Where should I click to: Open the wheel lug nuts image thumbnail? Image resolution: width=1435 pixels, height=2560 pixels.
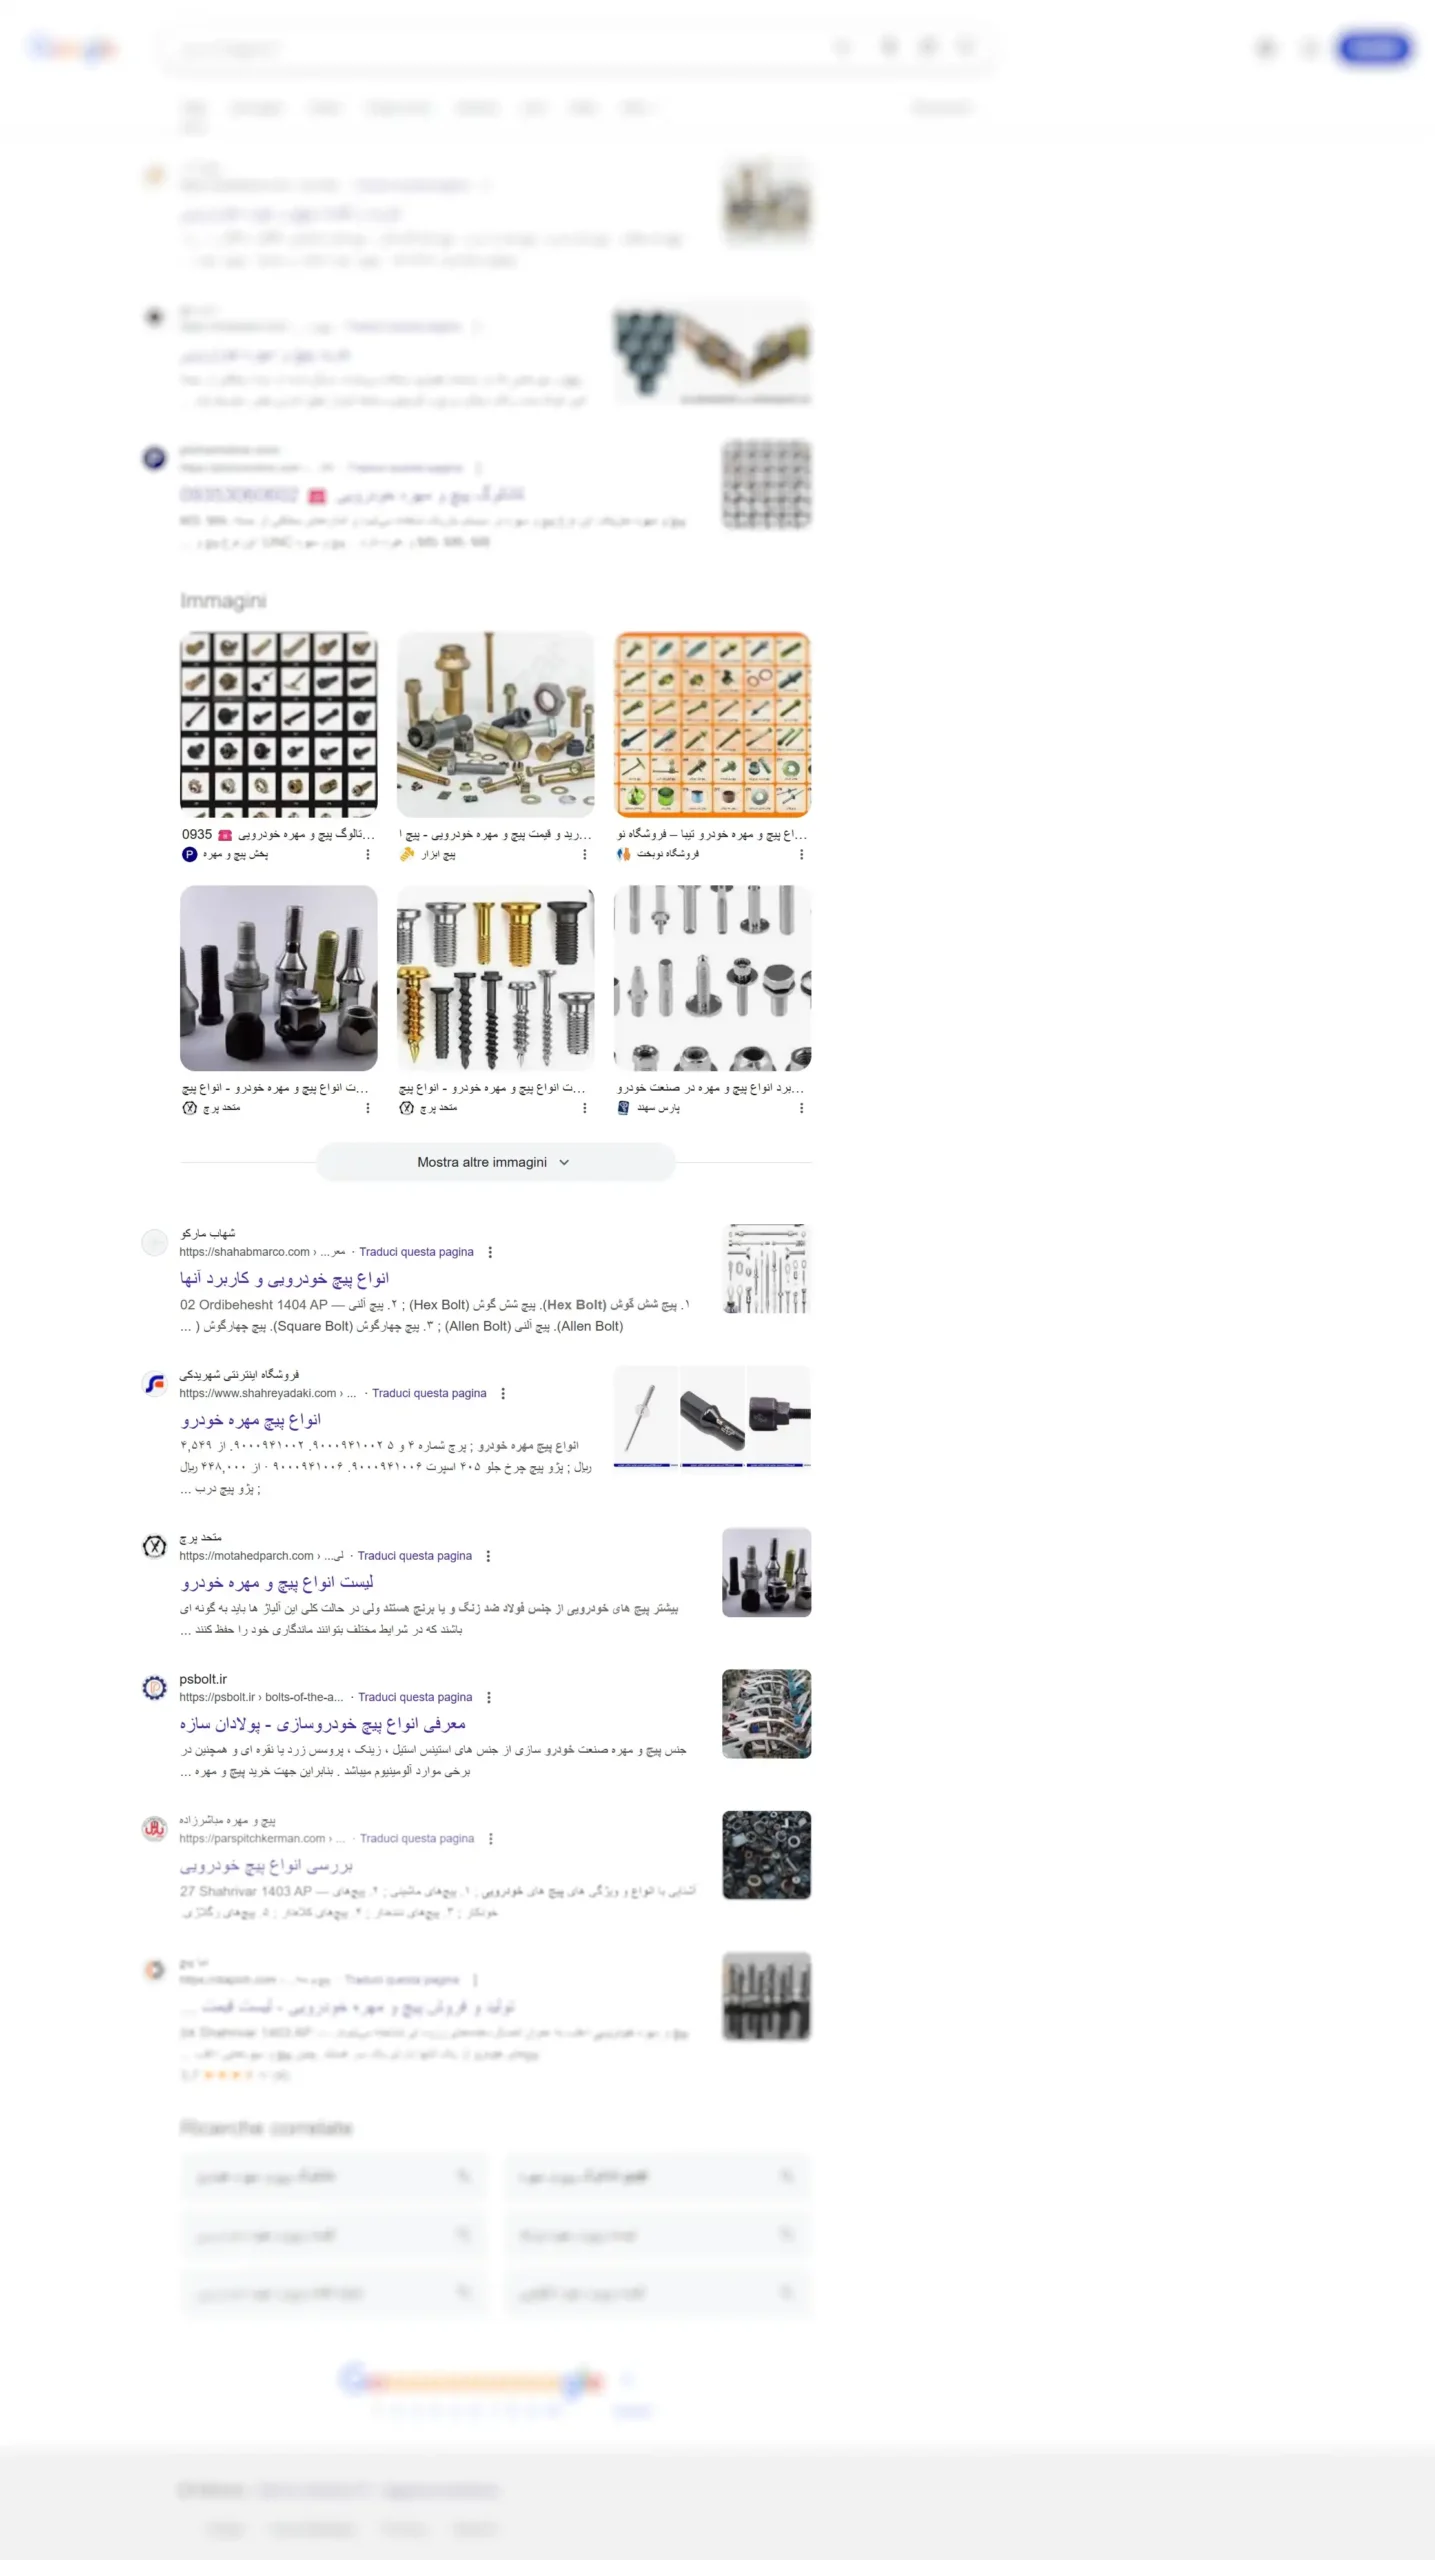[x=278, y=978]
